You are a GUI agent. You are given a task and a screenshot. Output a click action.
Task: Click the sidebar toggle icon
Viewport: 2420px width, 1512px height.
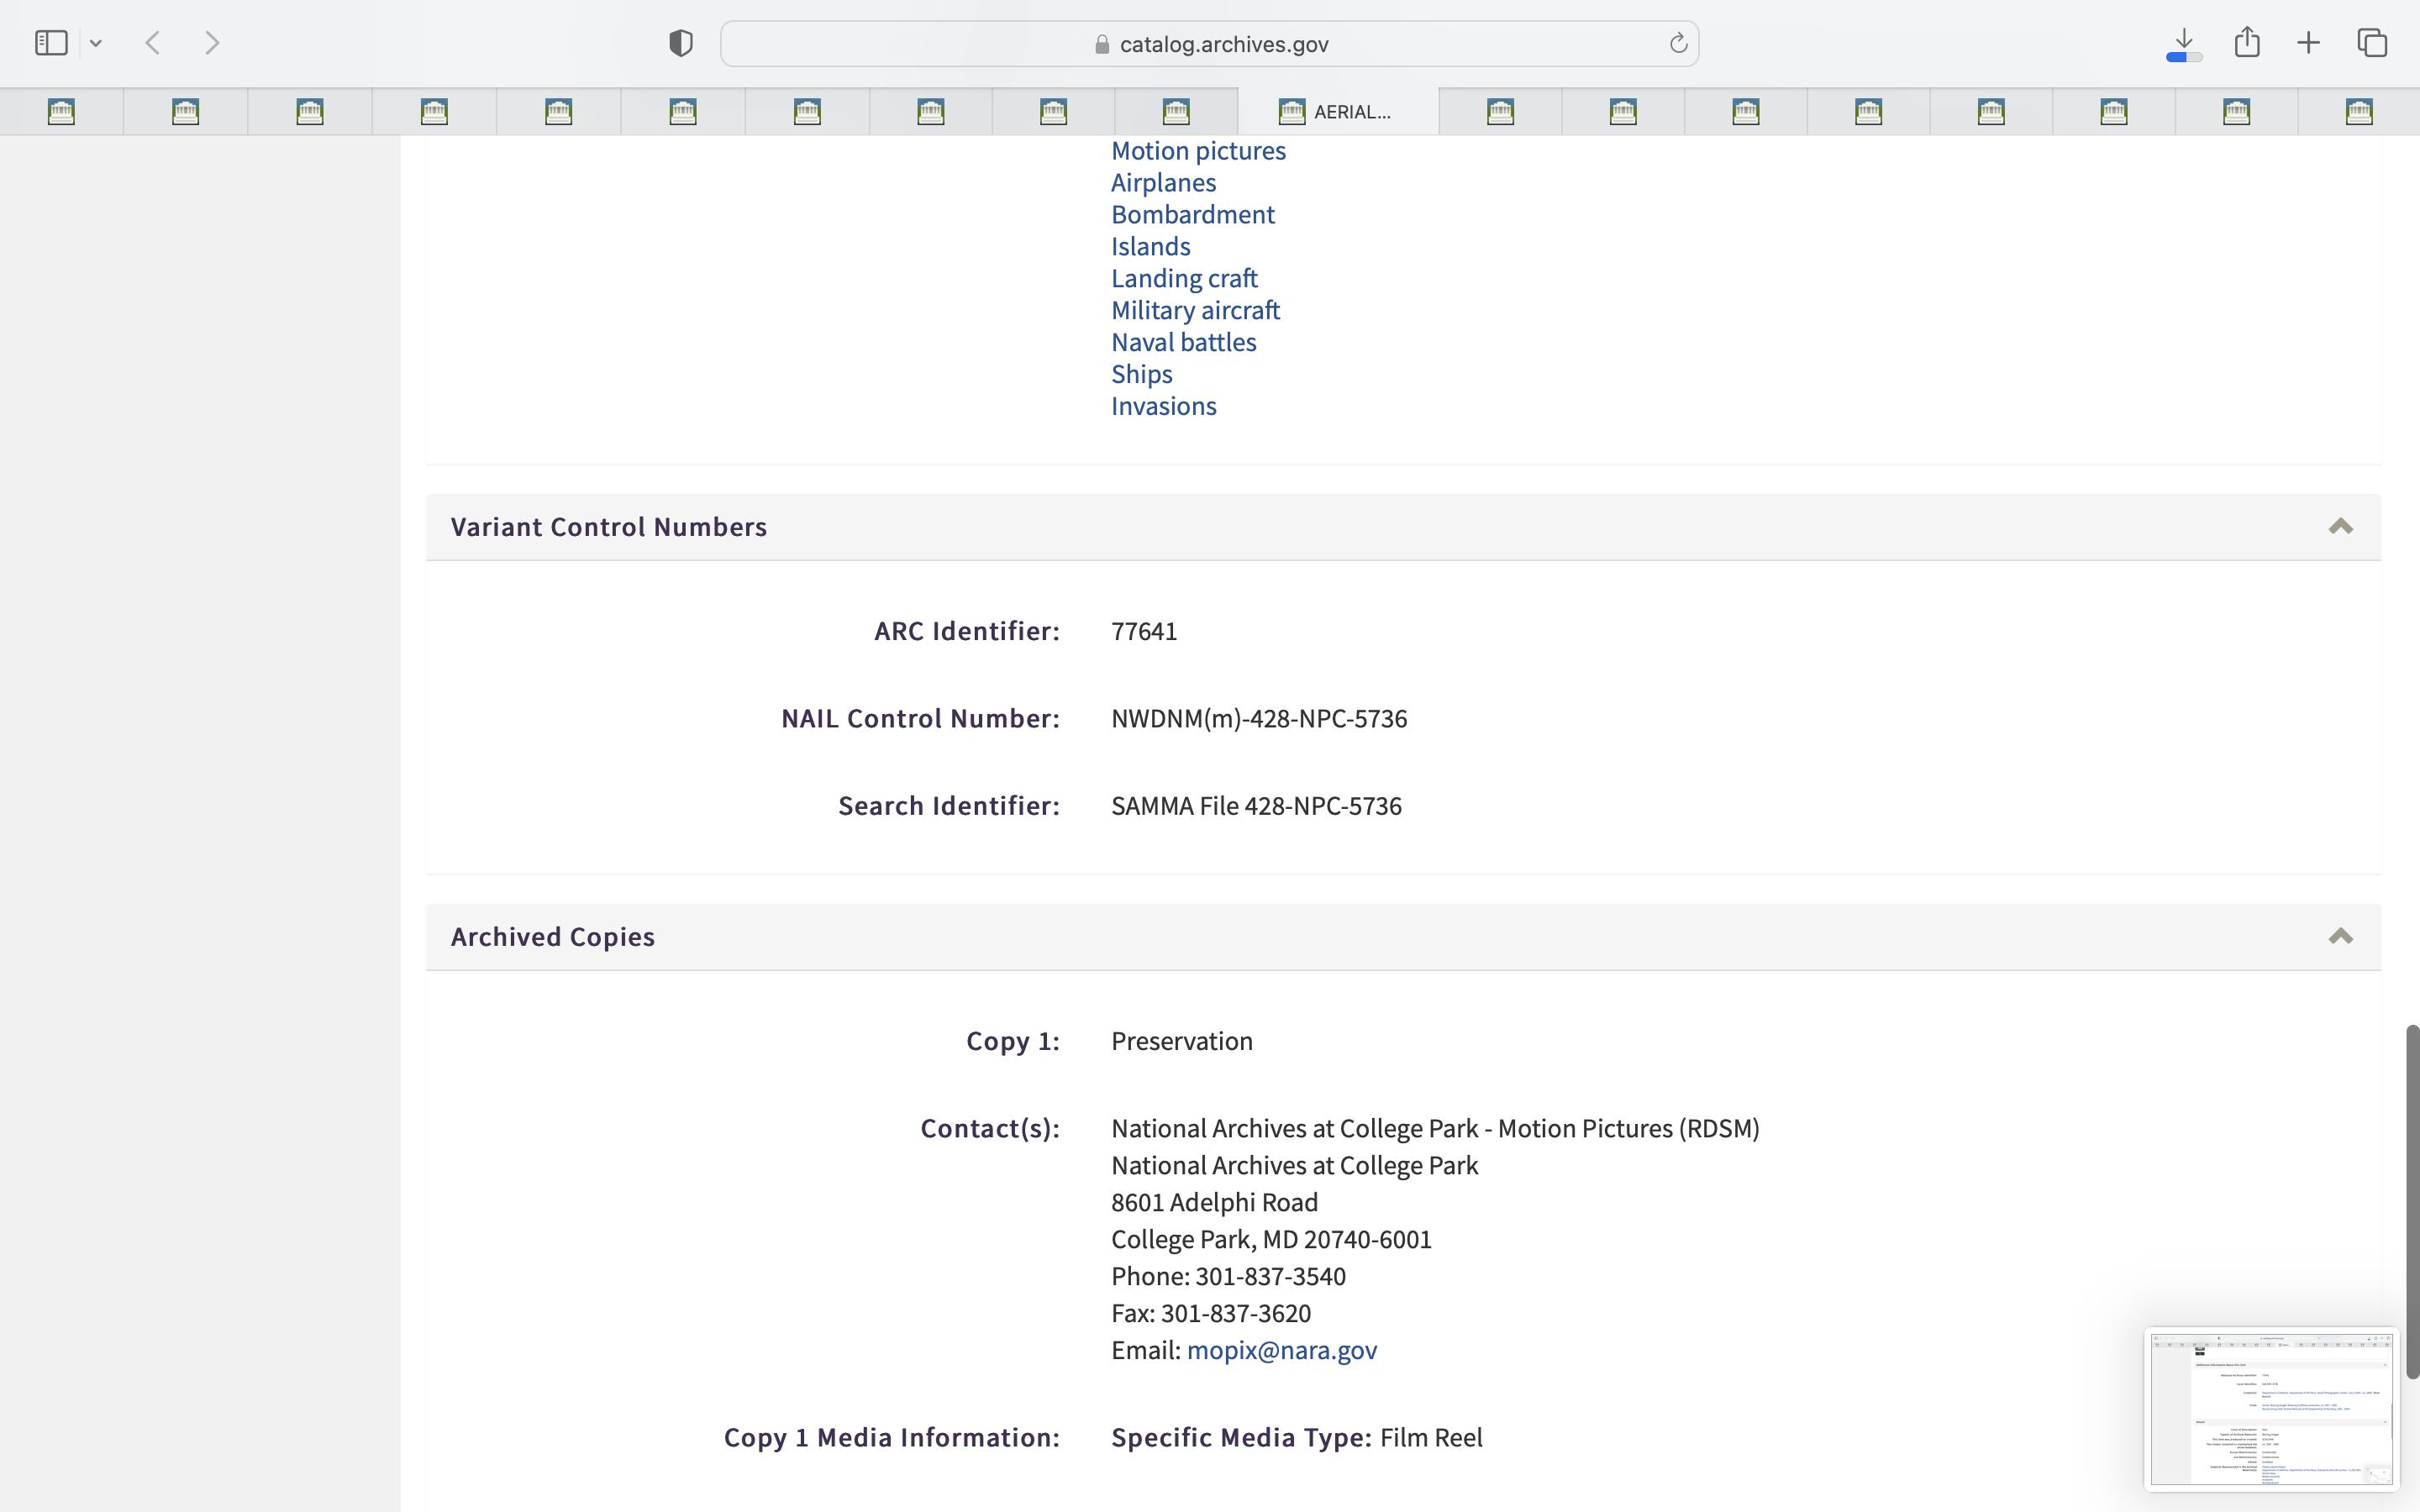click(x=51, y=43)
